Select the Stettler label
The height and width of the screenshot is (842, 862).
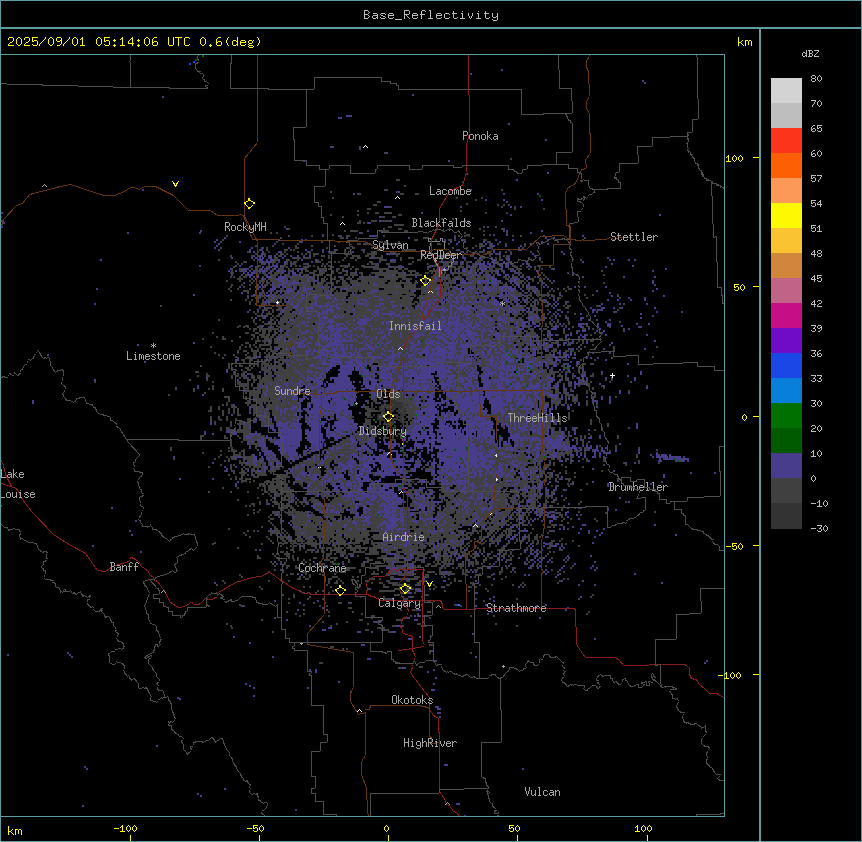[634, 237]
